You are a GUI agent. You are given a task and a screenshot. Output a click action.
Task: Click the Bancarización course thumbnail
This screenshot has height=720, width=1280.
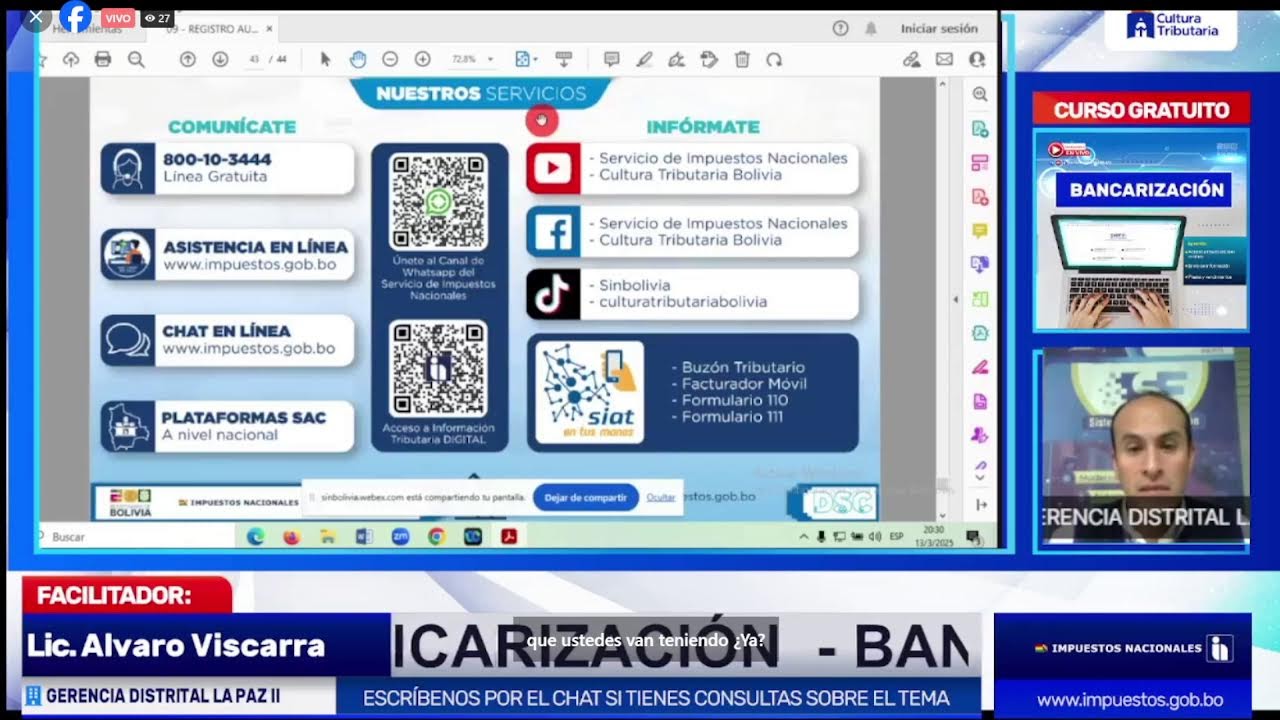click(1141, 229)
